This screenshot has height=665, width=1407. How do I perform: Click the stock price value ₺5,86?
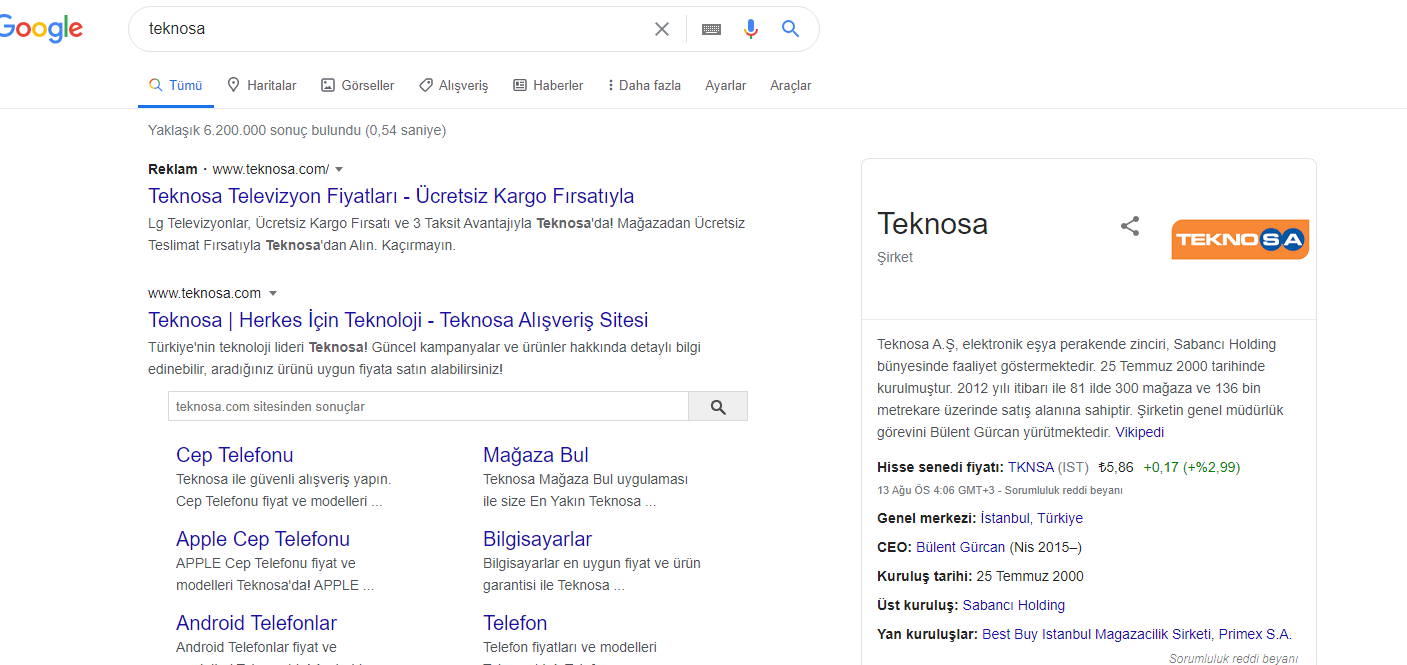click(1115, 467)
